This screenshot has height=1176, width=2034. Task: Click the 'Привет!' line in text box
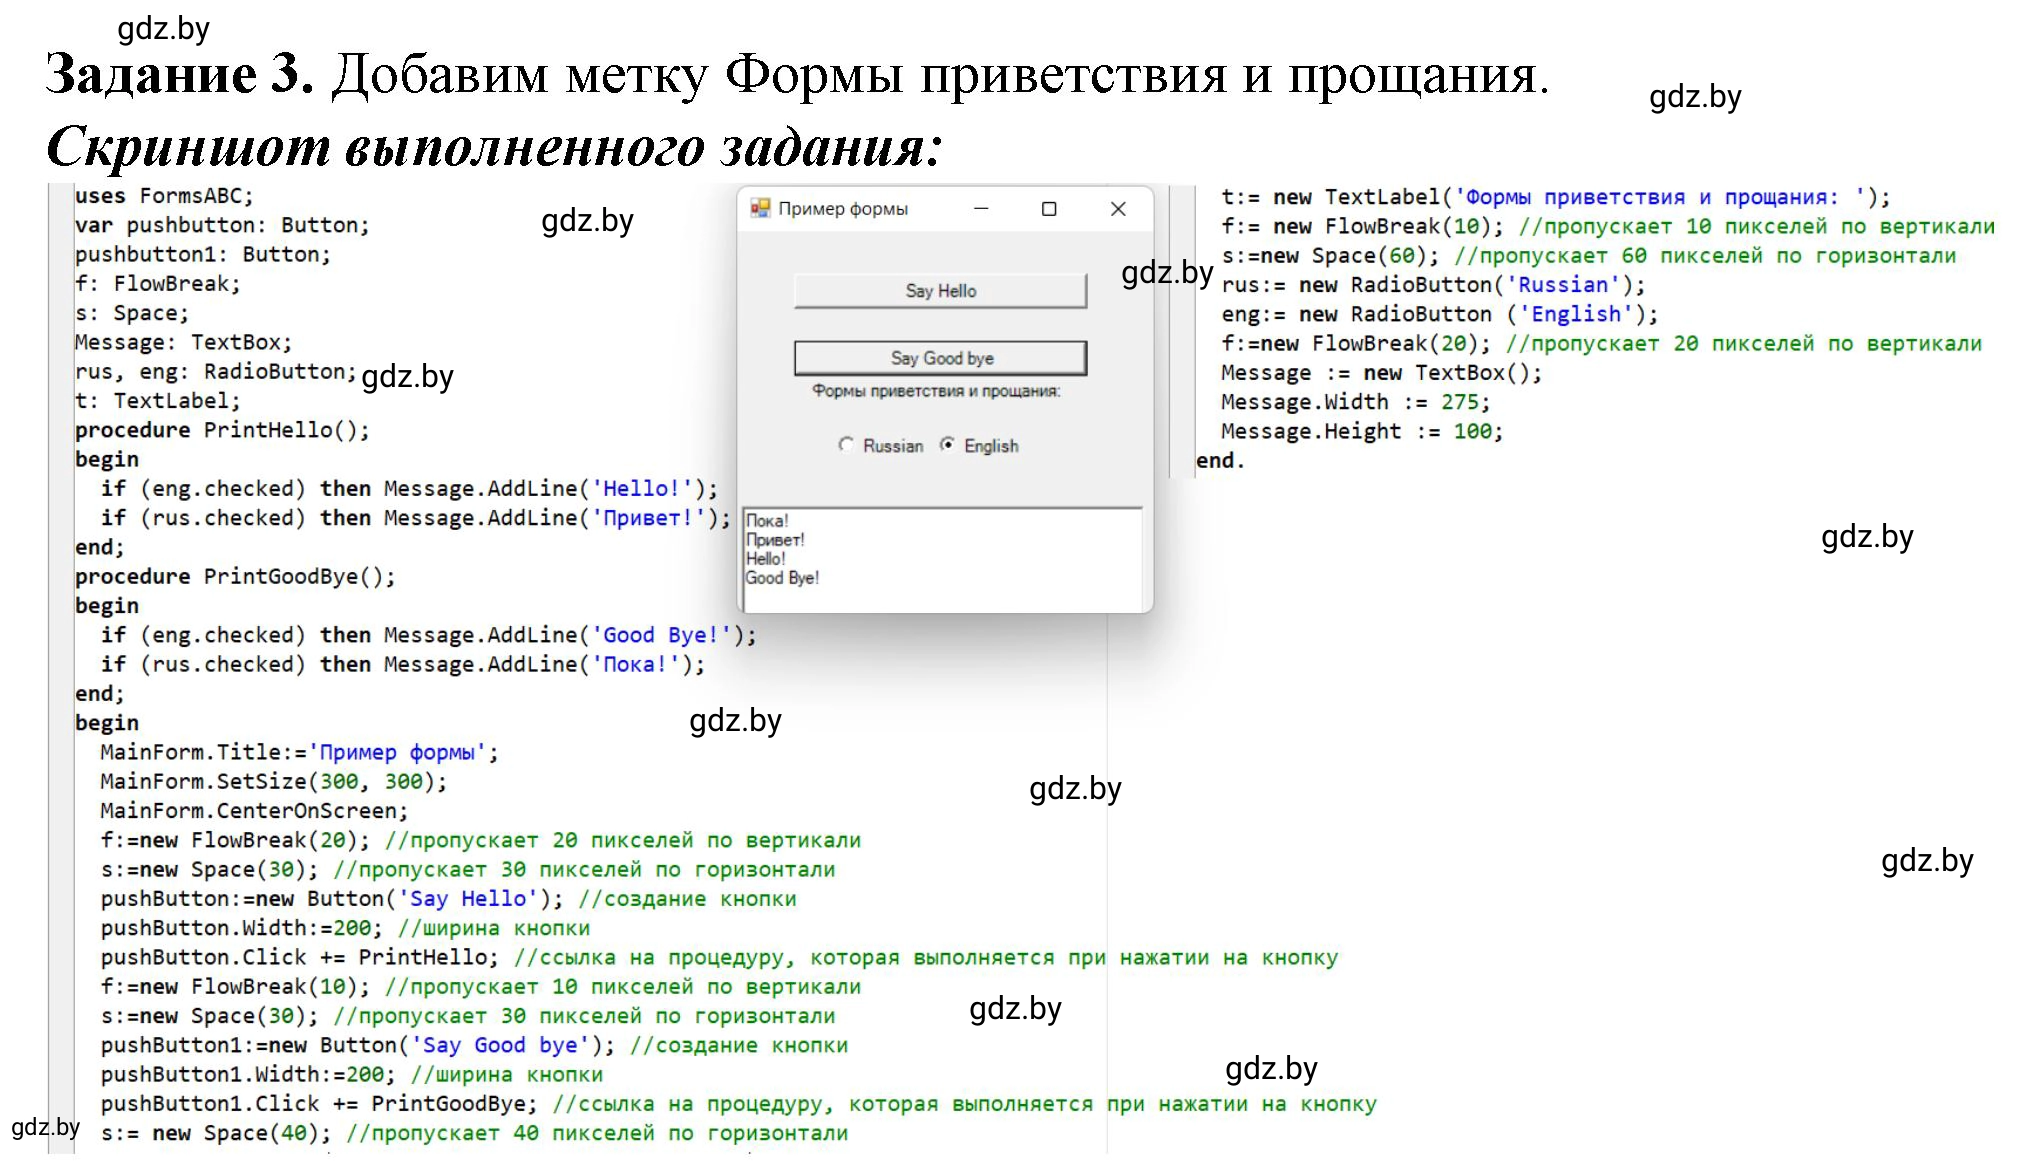775,540
